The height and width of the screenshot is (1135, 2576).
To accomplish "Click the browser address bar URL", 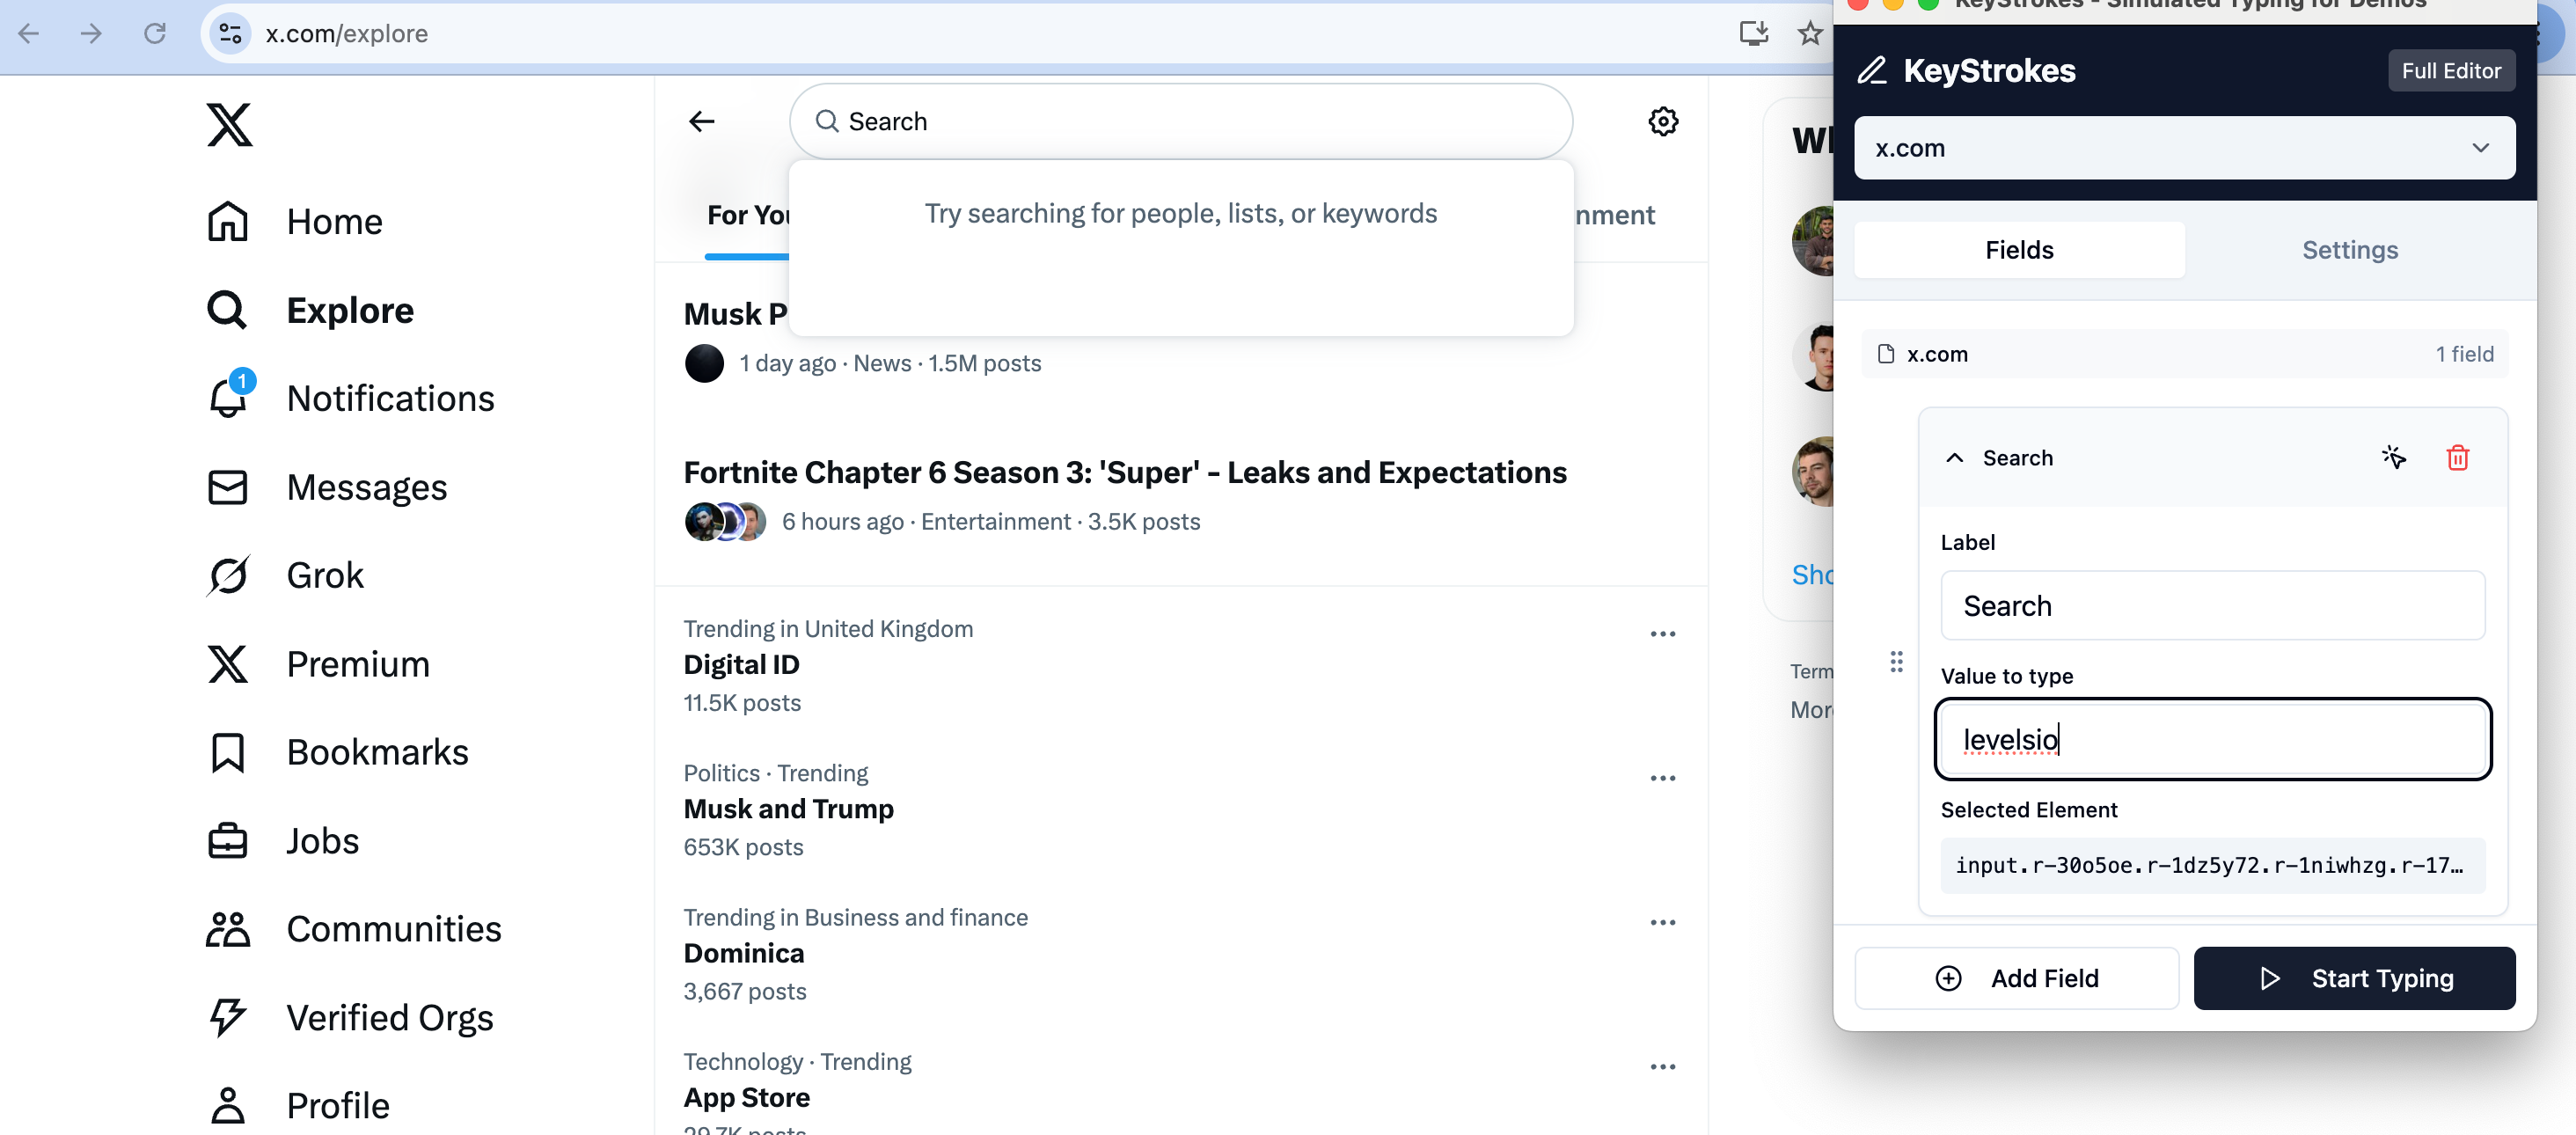I will 346,33.
